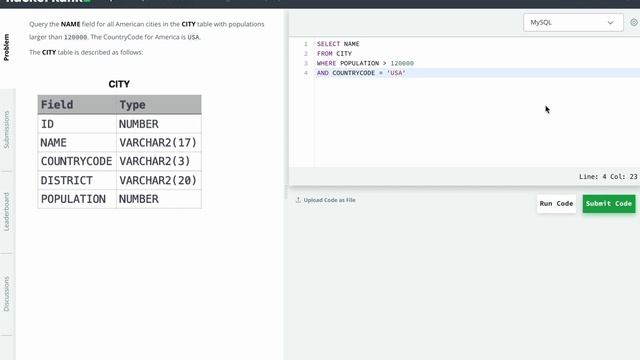Click the DISTRICT field cell
The height and width of the screenshot is (360, 640).
pos(77,180)
